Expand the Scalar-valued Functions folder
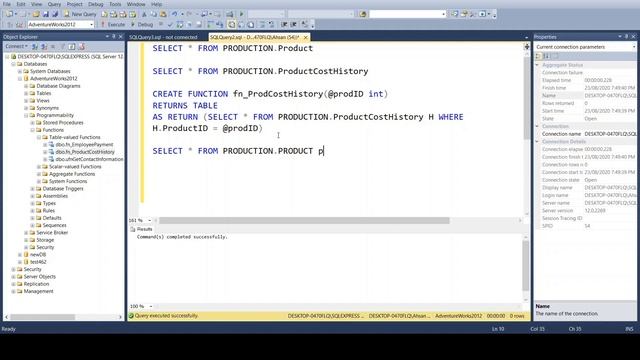The height and width of the screenshot is (360, 640). click(x=39, y=167)
